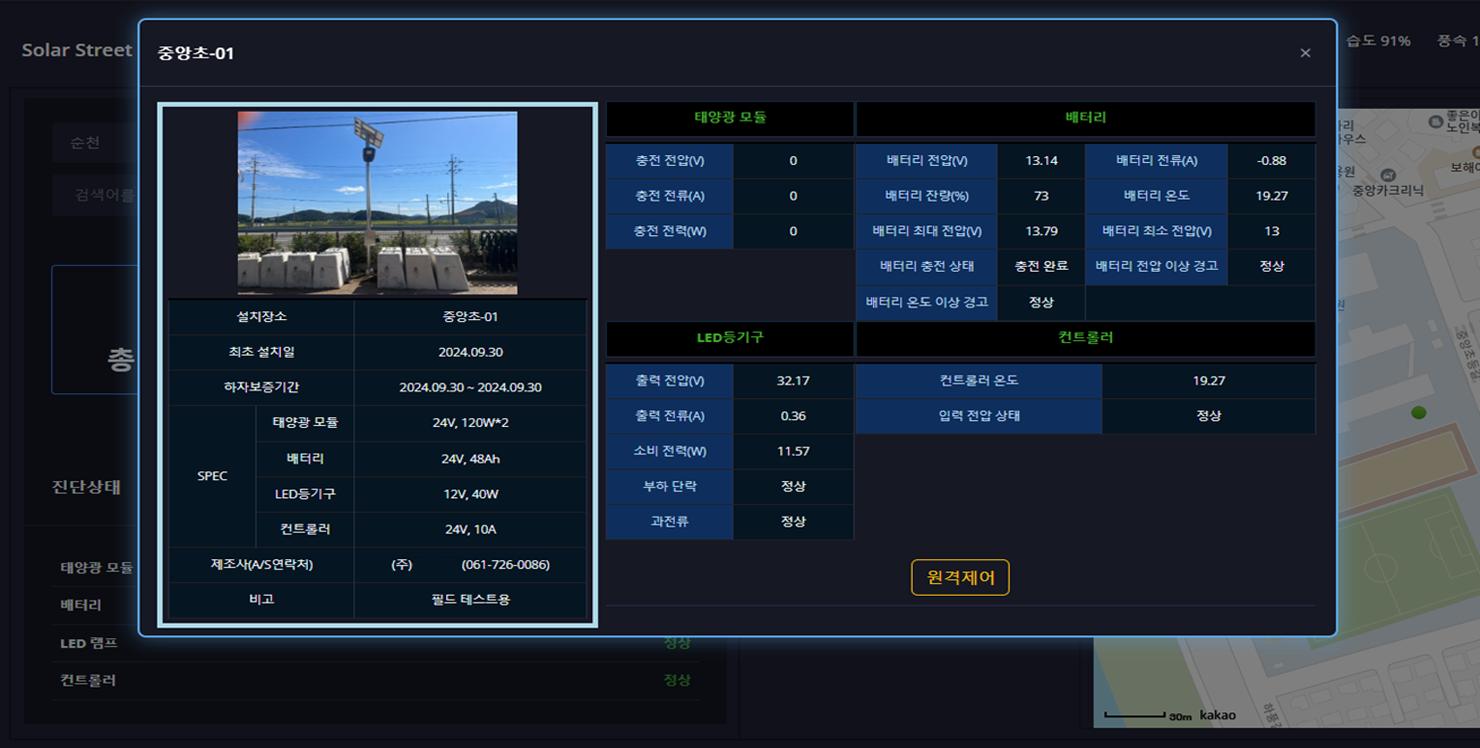Click the 검색어 search input field

click(100, 195)
